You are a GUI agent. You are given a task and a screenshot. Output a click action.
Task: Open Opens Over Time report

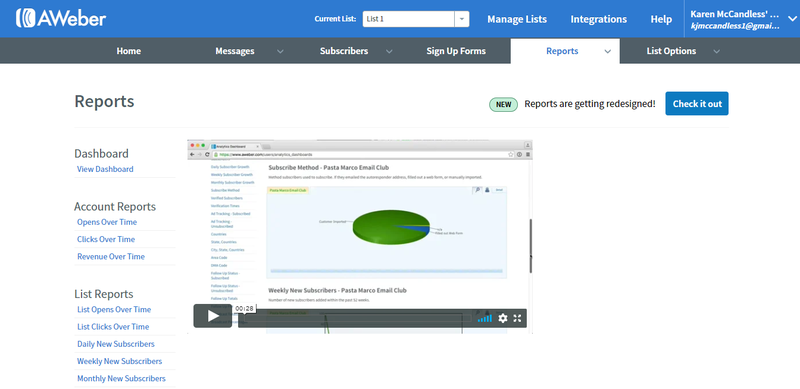coord(107,222)
